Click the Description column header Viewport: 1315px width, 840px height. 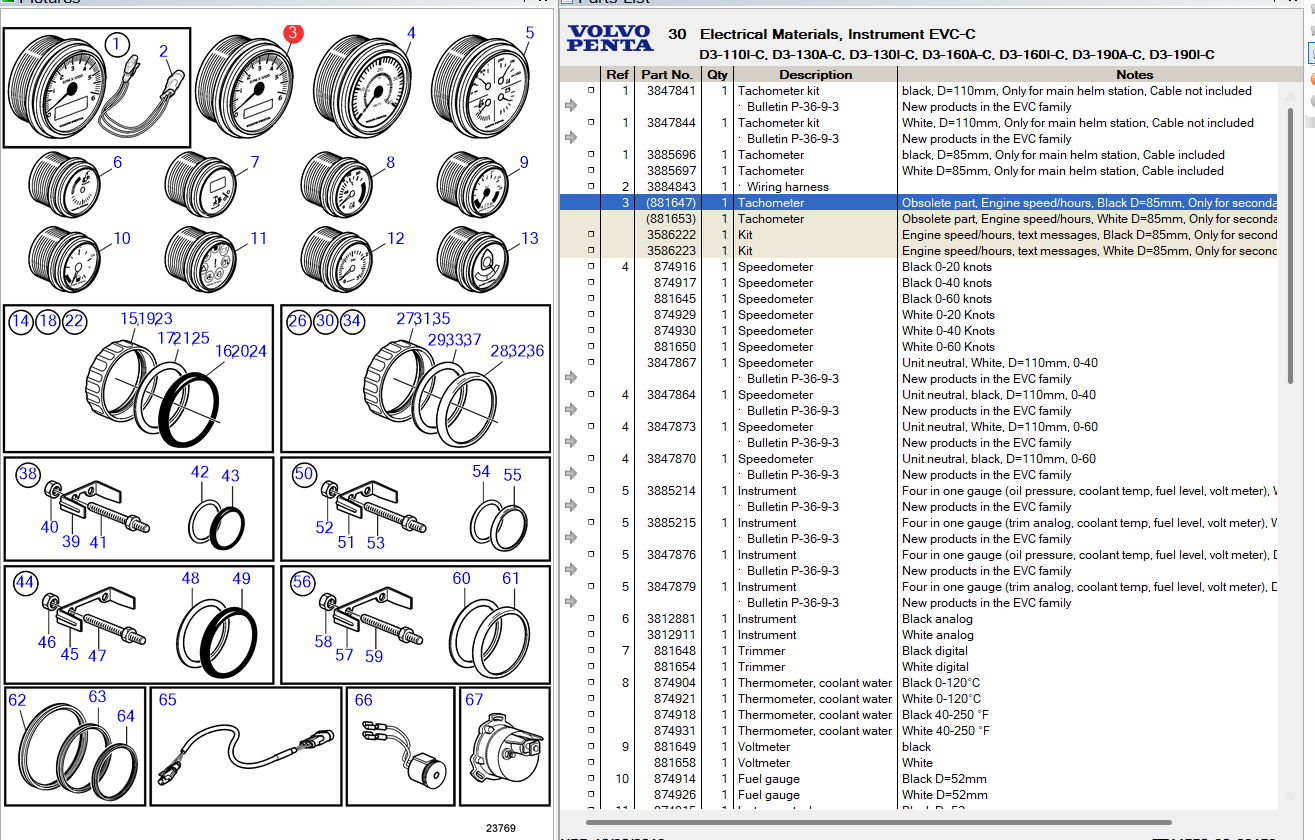[816, 75]
